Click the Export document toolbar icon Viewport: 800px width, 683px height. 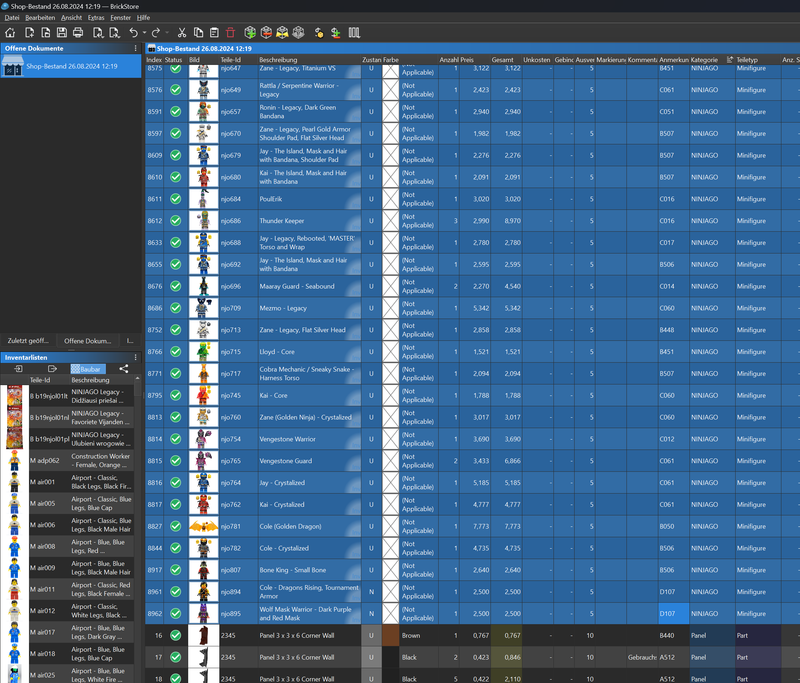pyautogui.click(x=115, y=33)
